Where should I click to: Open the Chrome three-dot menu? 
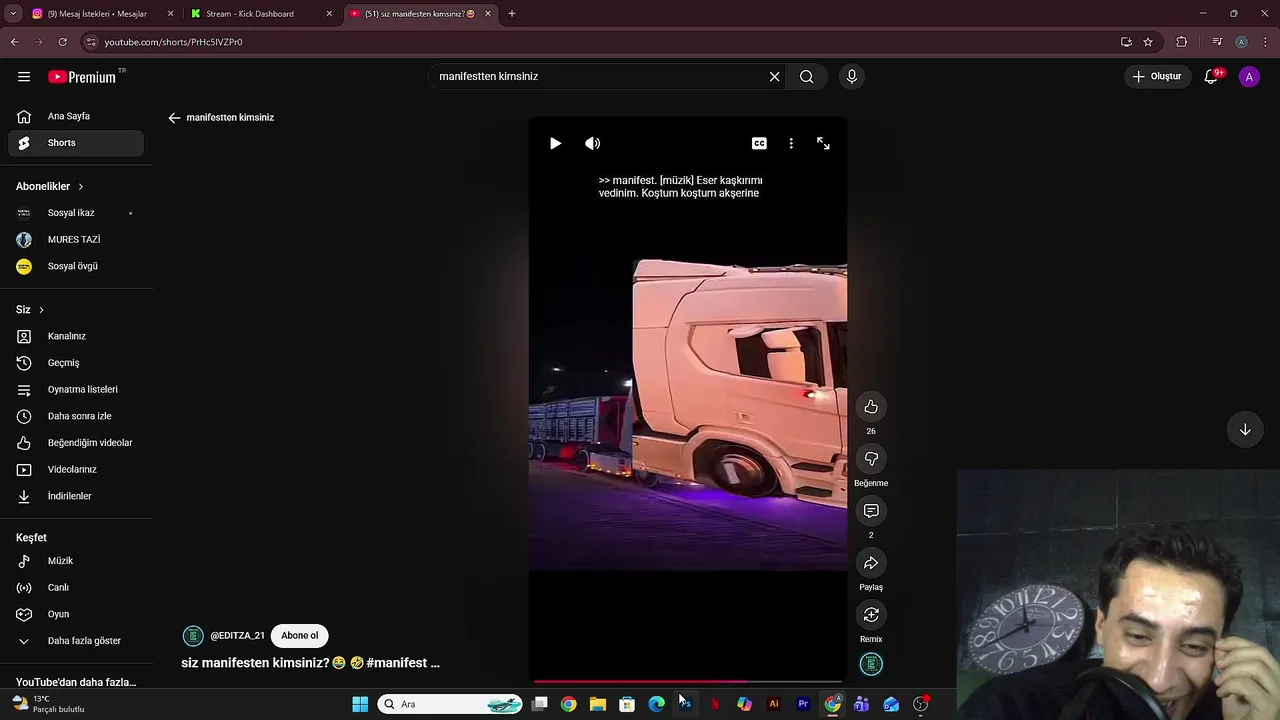[1266, 42]
